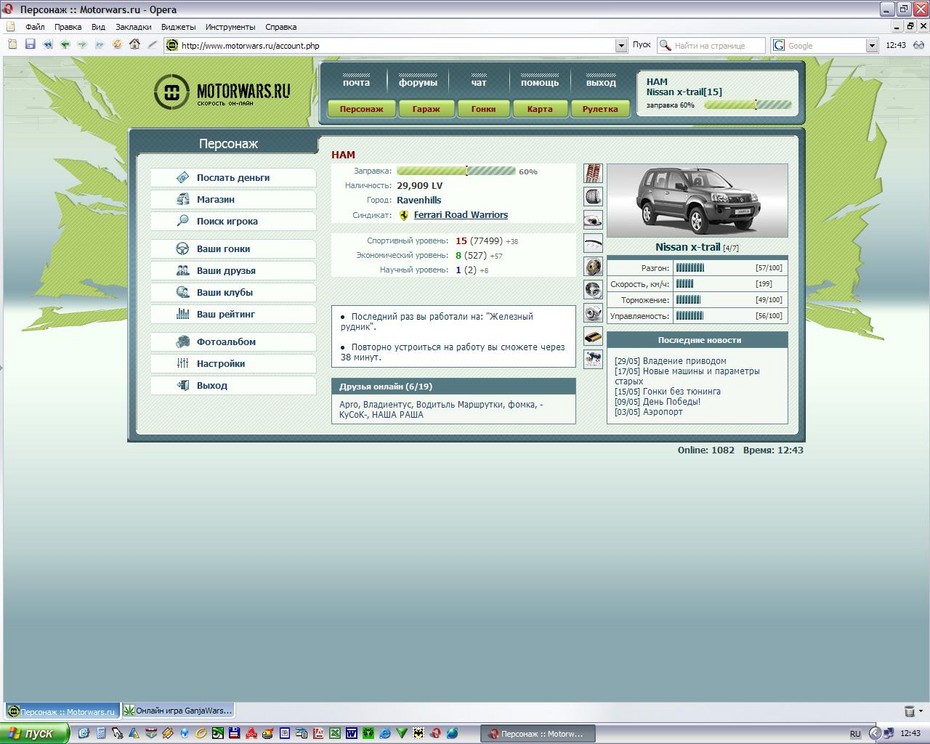Reload the page with the orange refresh icon

[x=117, y=44]
